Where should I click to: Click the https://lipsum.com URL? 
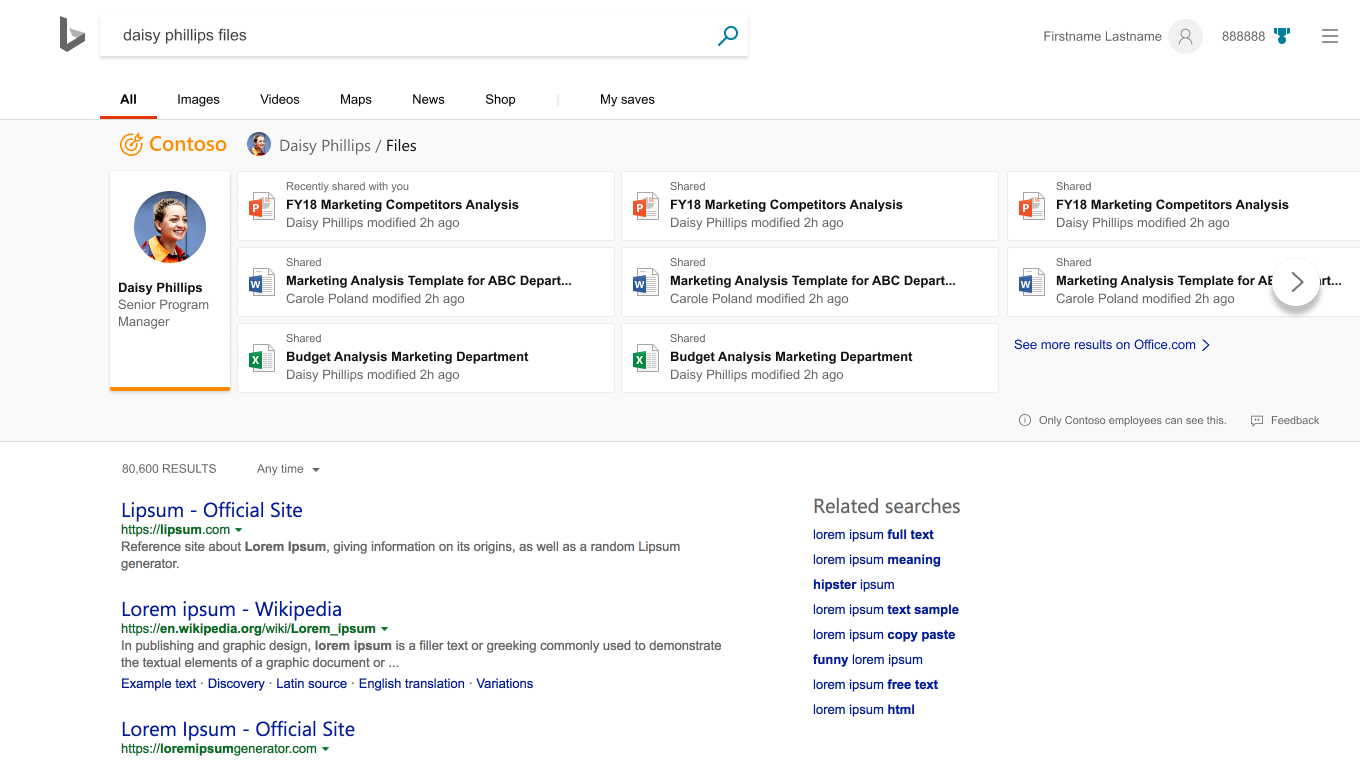click(x=175, y=530)
